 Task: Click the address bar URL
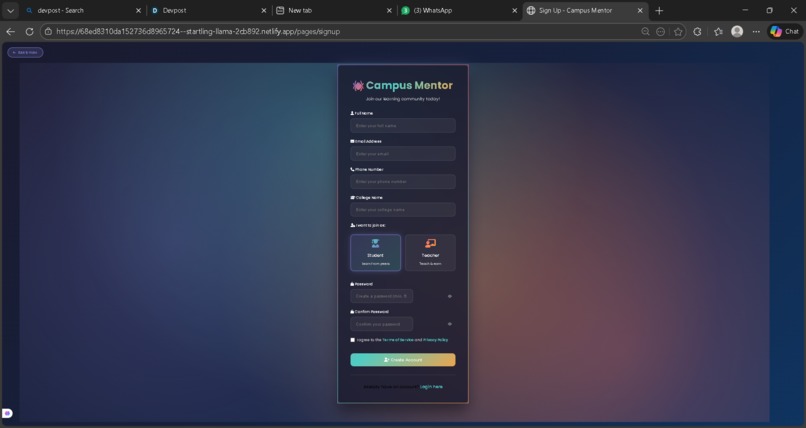(x=198, y=31)
